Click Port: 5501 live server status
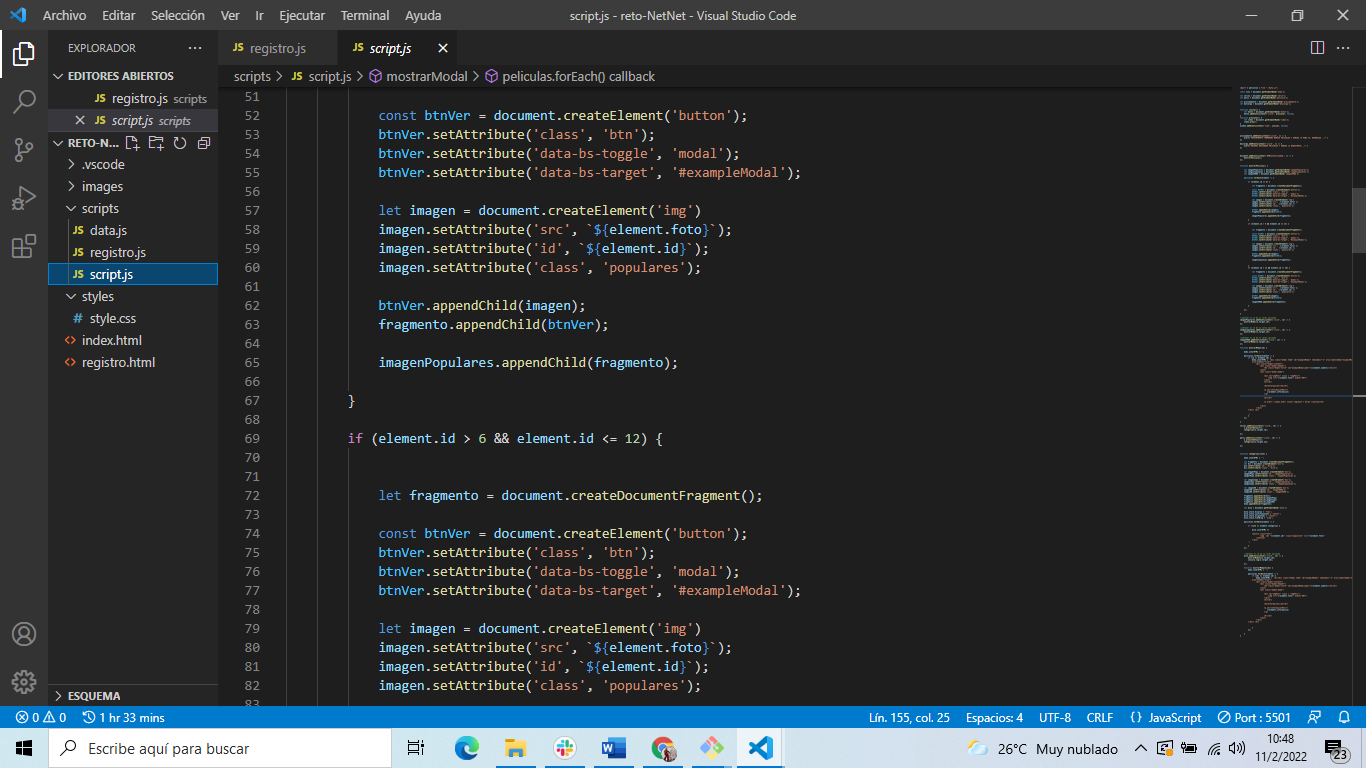 1254,717
